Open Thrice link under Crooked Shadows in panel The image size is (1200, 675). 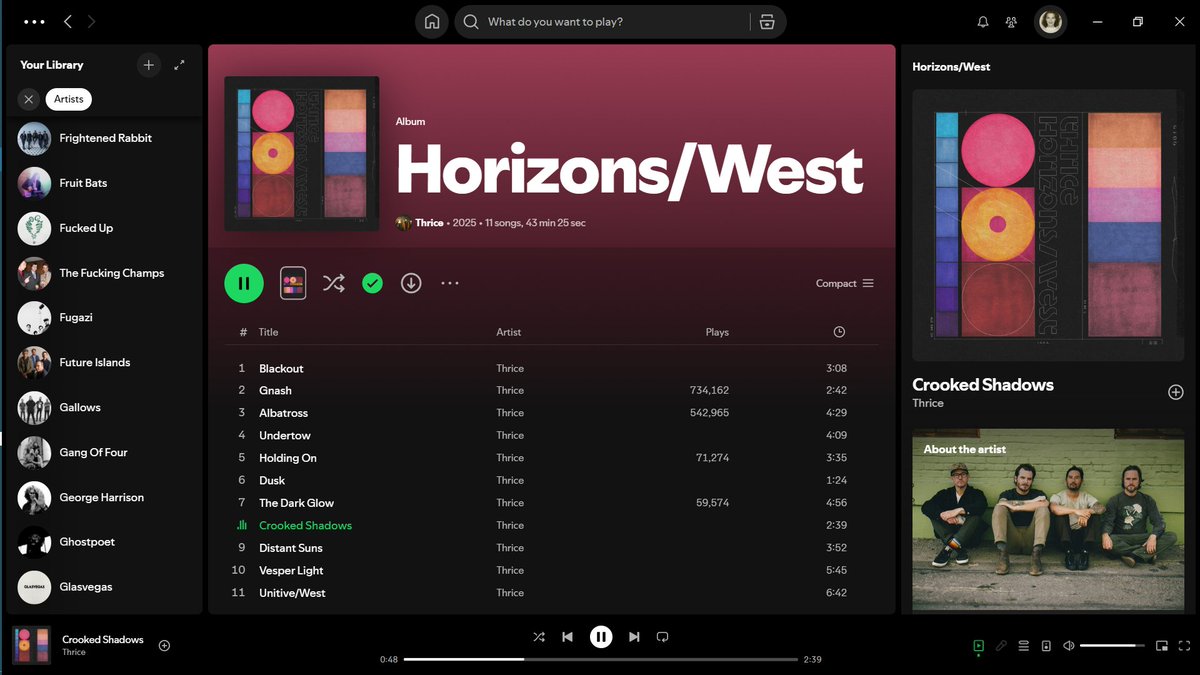pos(928,403)
